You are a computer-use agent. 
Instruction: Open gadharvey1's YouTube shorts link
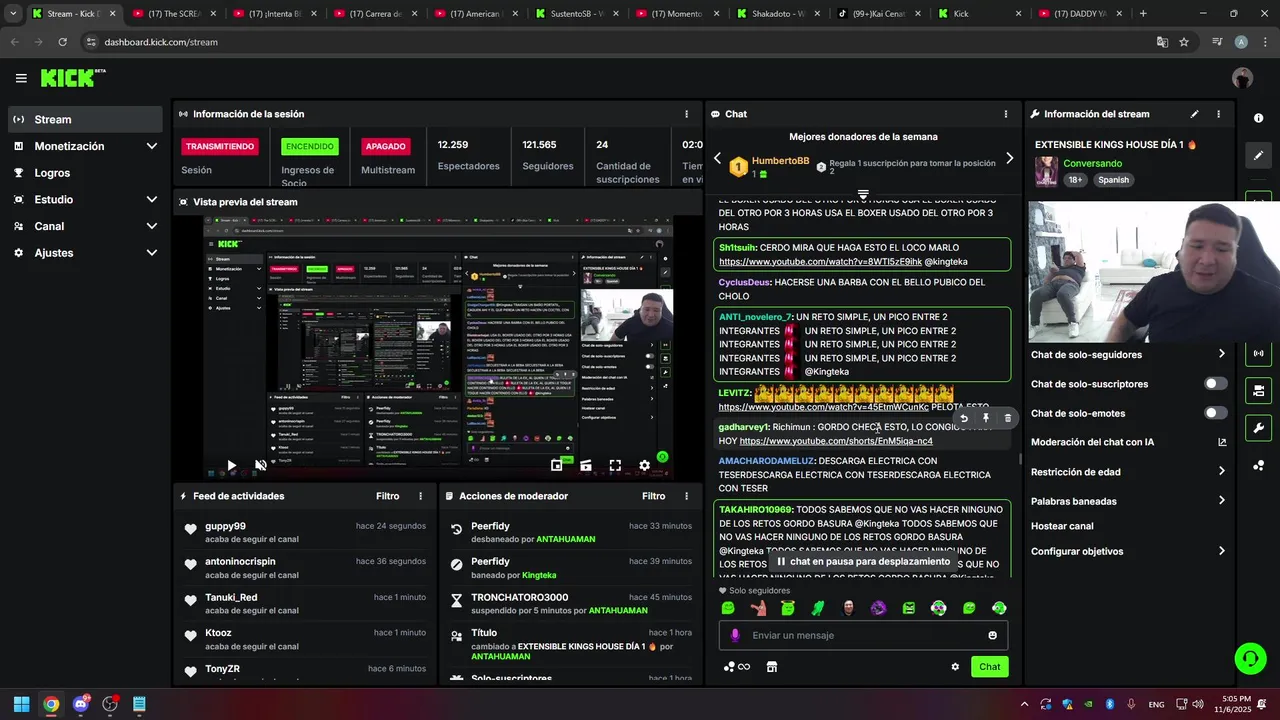click(x=836, y=441)
